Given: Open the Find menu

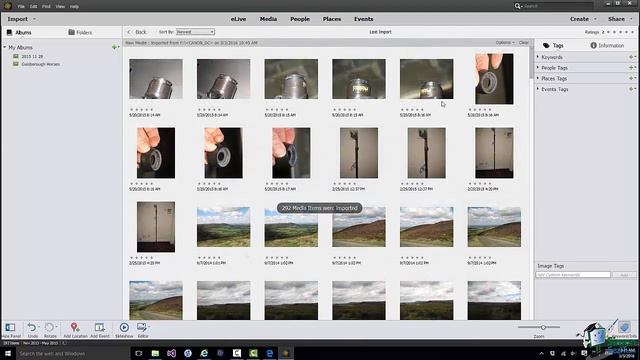Looking at the screenshot, I should [46, 7].
